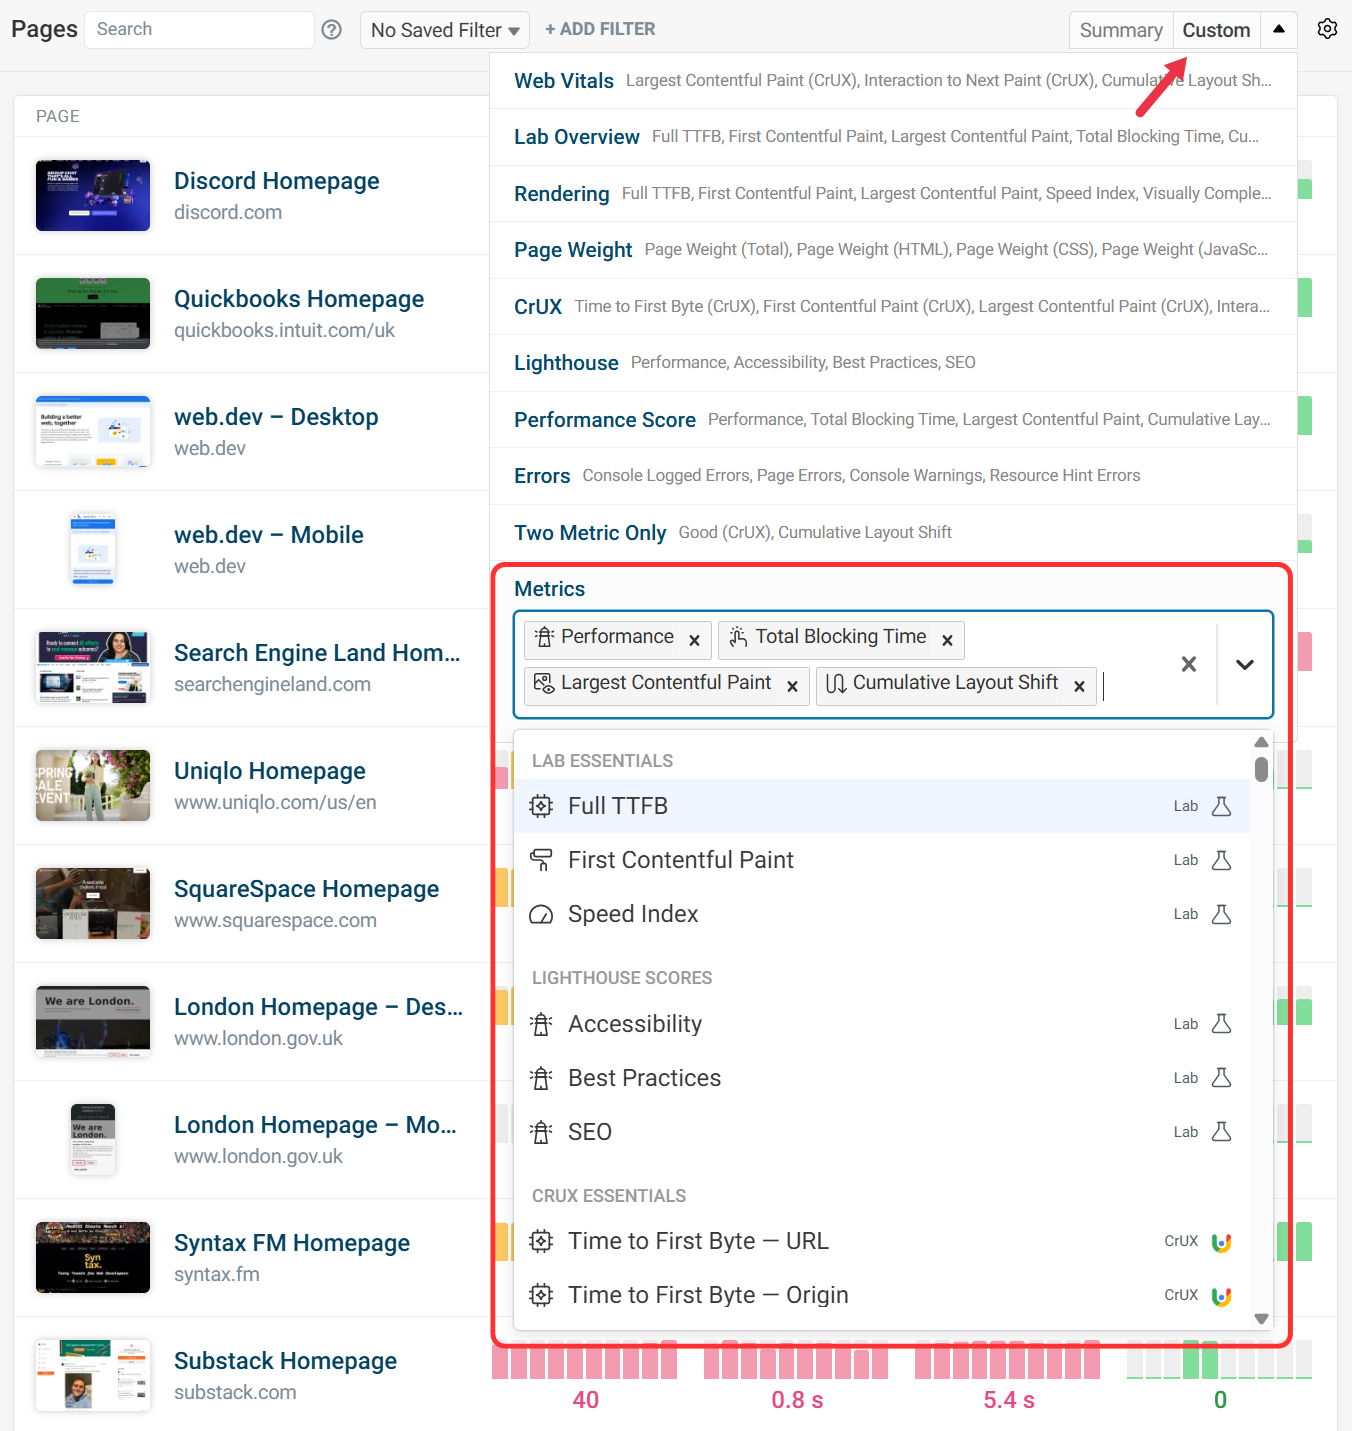Remove the Cumulative Layout Shift chip
1352x1431 pixels.
coord(1079,686)
